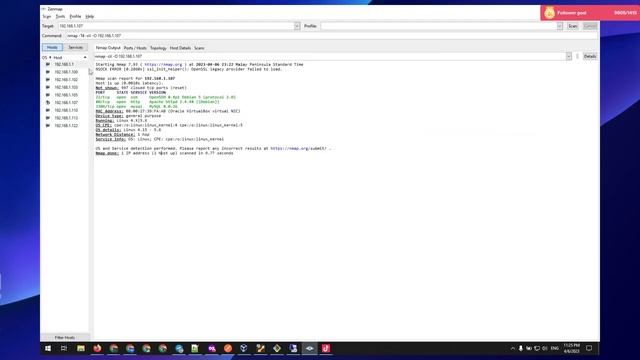The image size is (640, 360).
Task: Open the VirtualBox cube taskbar icon
Action: (244, 348)
